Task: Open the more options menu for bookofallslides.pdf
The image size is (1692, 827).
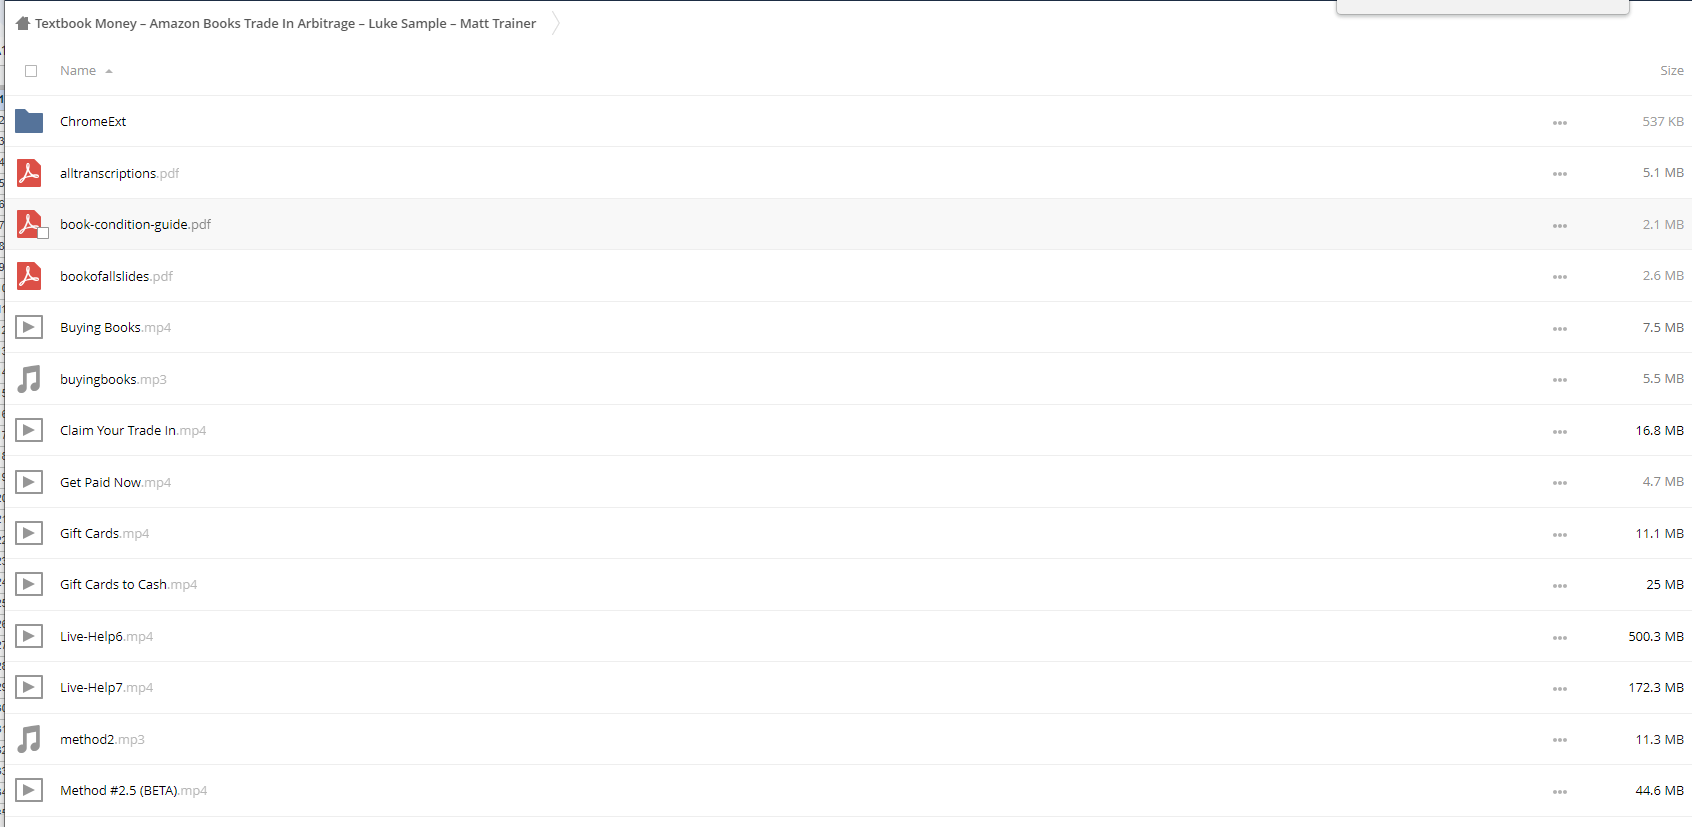Action: click(x=1559, y=277)
